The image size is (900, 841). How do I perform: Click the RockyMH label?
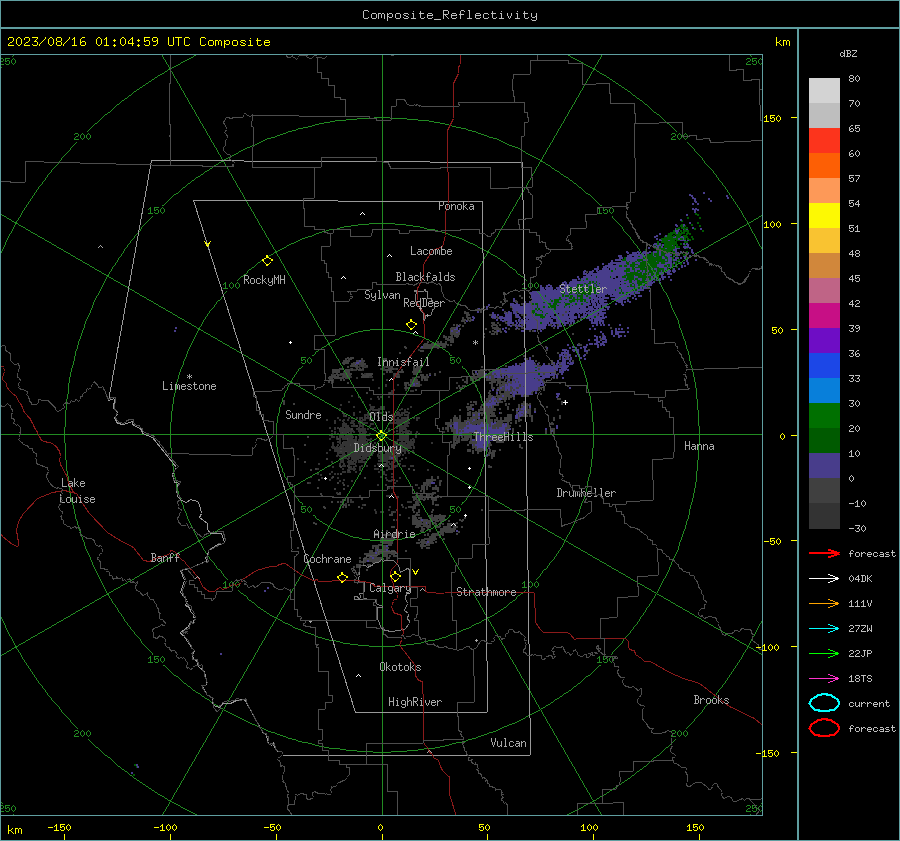pos(264,280)
